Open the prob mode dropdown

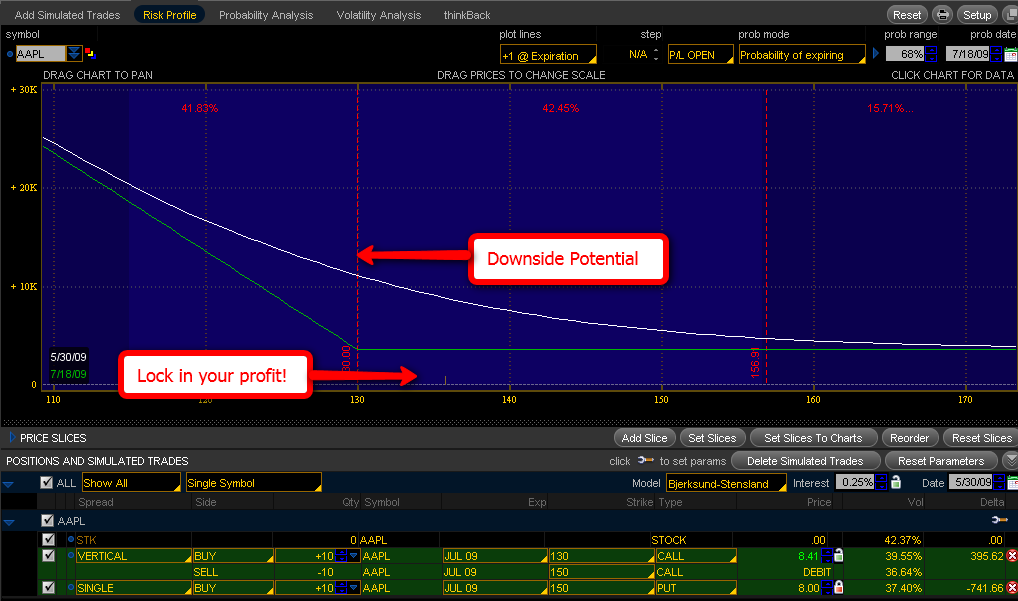click(x=801, y=55)
